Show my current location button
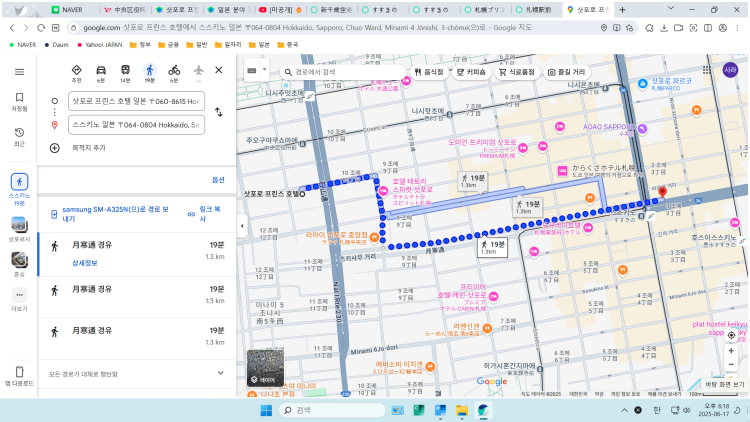Viewport: 750px width, 422px height. point(731,335)
